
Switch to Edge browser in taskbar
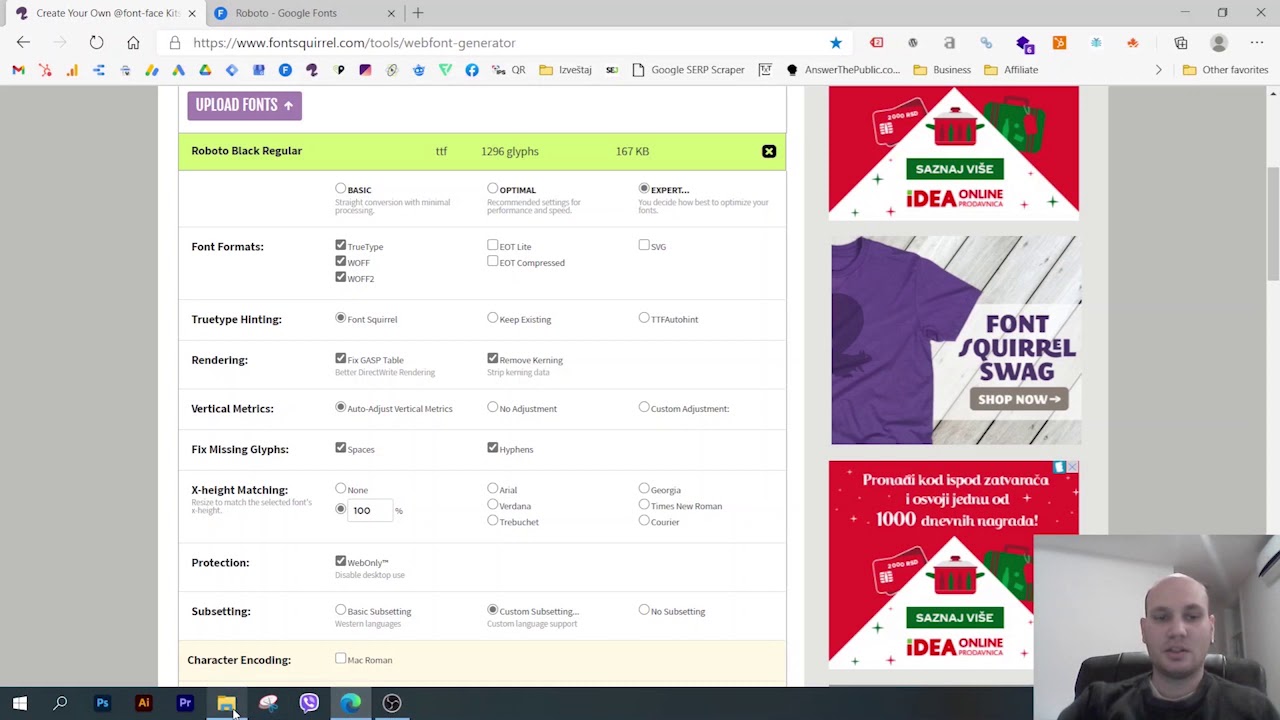point(350,703)
